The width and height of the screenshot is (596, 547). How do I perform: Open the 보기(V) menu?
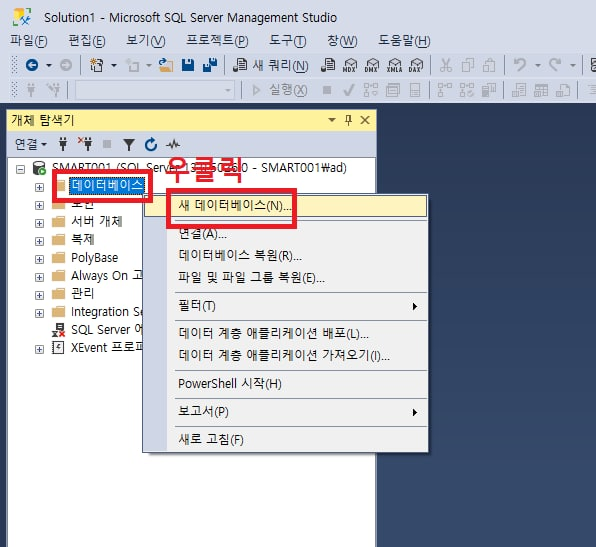pyautogui.click(x=146, y=41)
